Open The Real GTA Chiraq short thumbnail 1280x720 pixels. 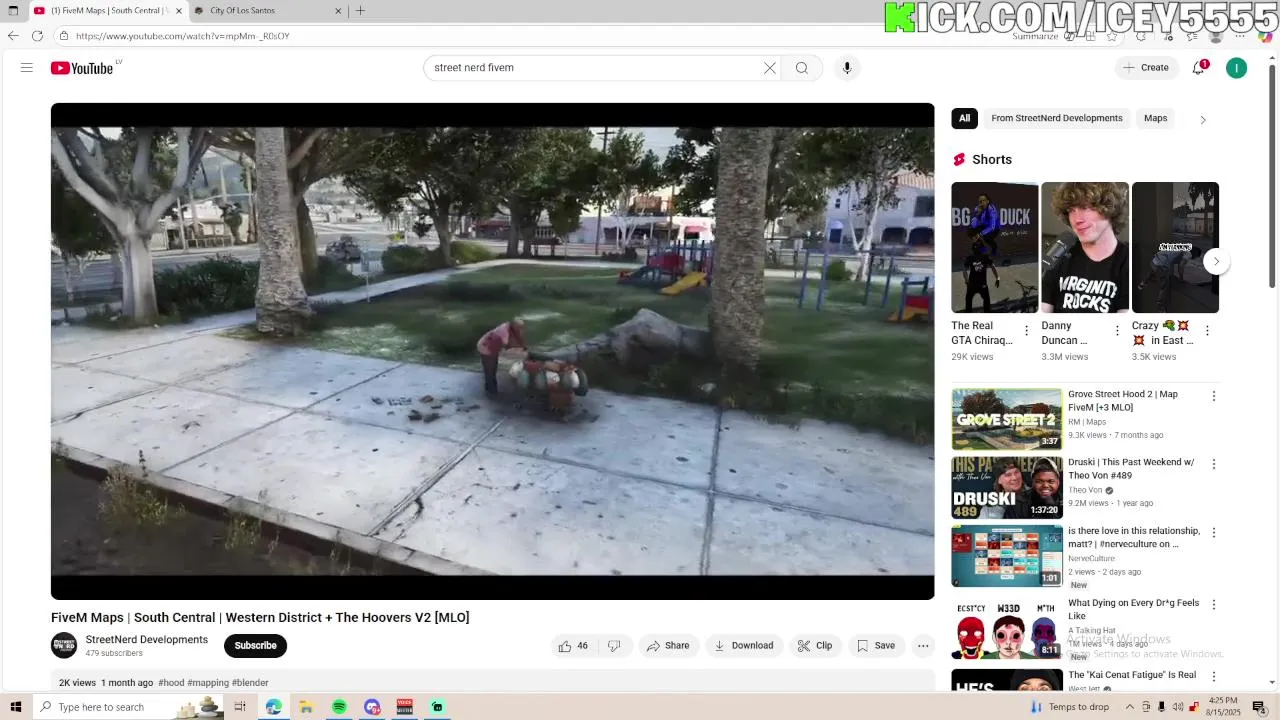point(995,248)
